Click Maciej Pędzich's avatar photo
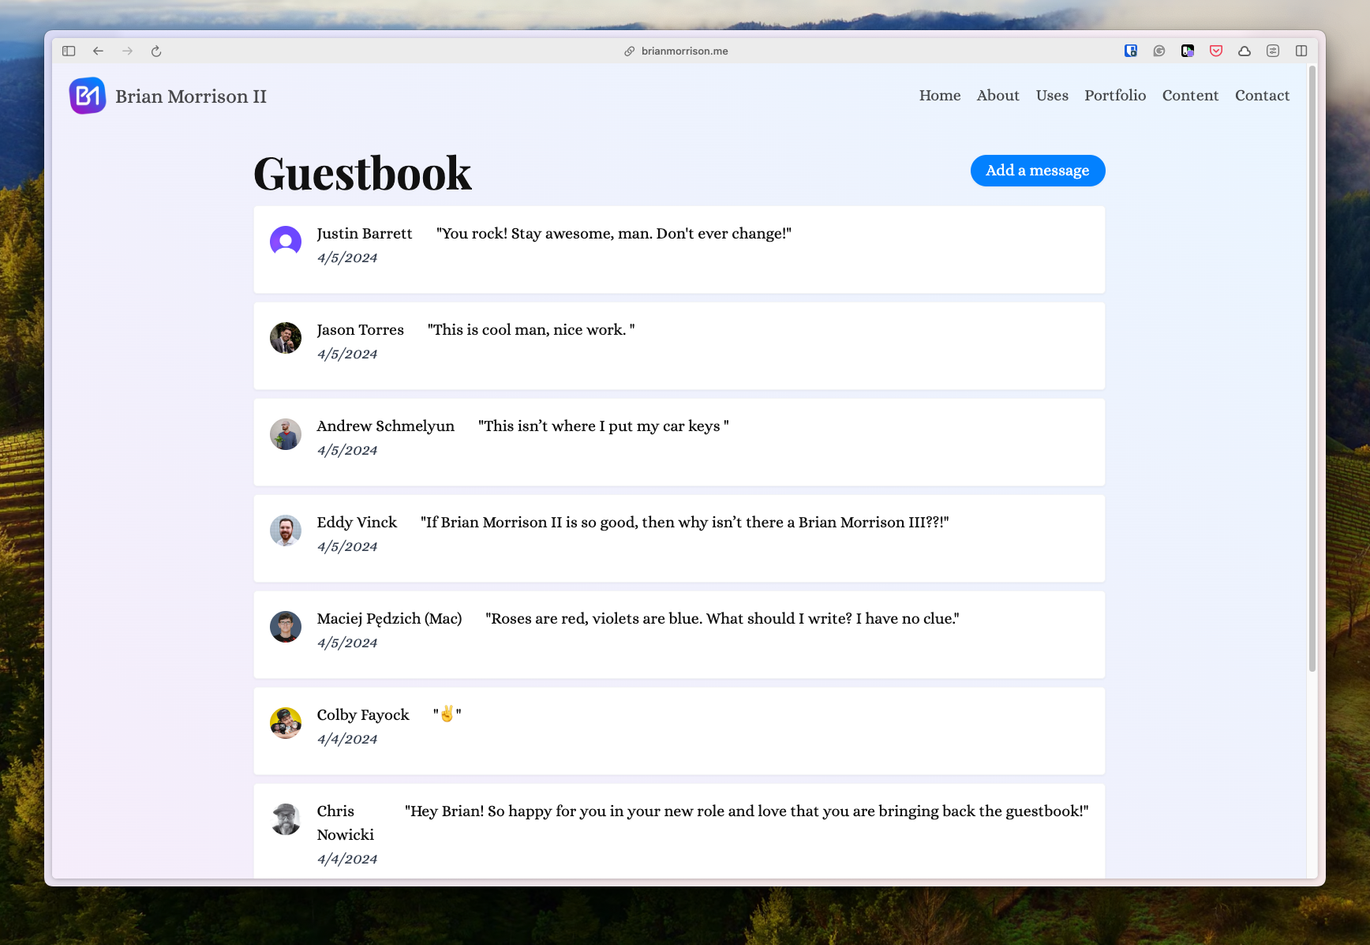1370x945 pixels. coord(286,626)
